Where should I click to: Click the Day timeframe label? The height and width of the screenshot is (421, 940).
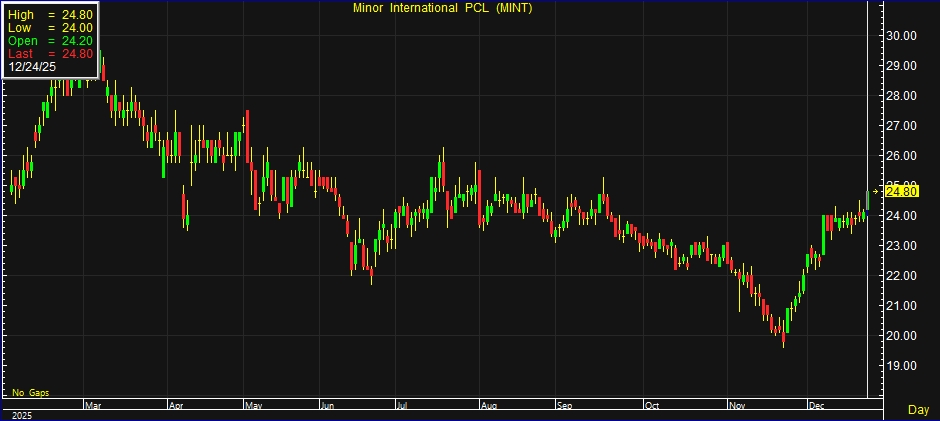(x=917, y=410)
